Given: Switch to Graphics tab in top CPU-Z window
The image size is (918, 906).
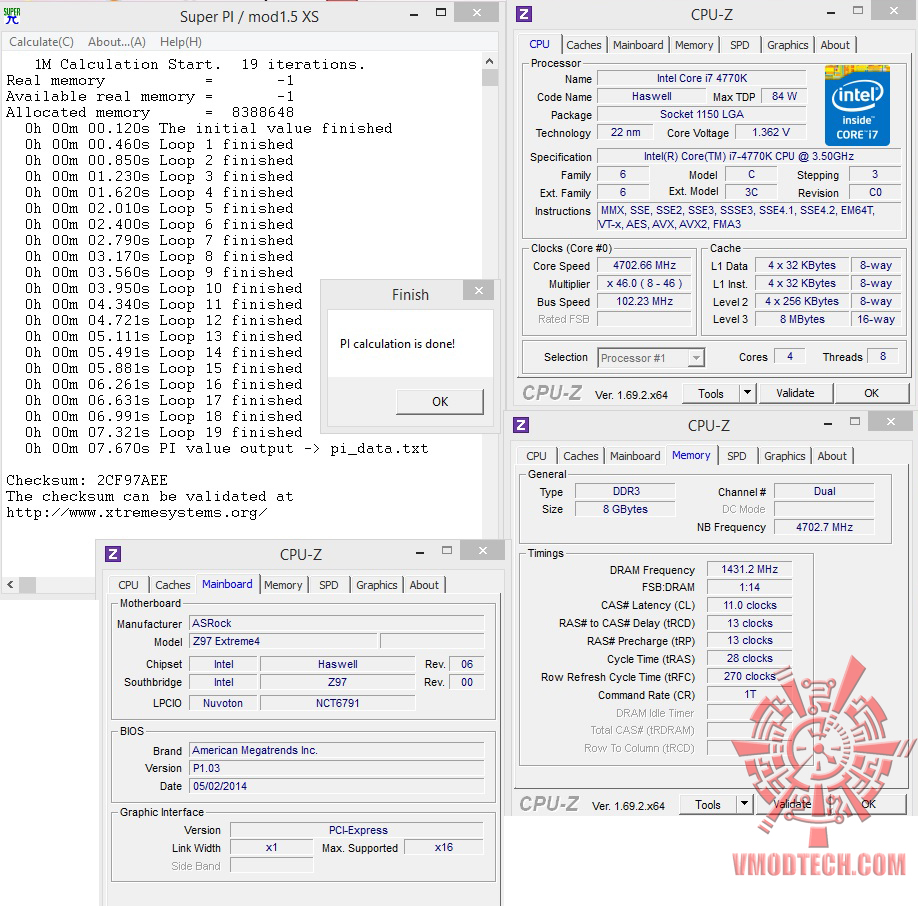Looking at the screenshot, I should click(x=787, y=45).
